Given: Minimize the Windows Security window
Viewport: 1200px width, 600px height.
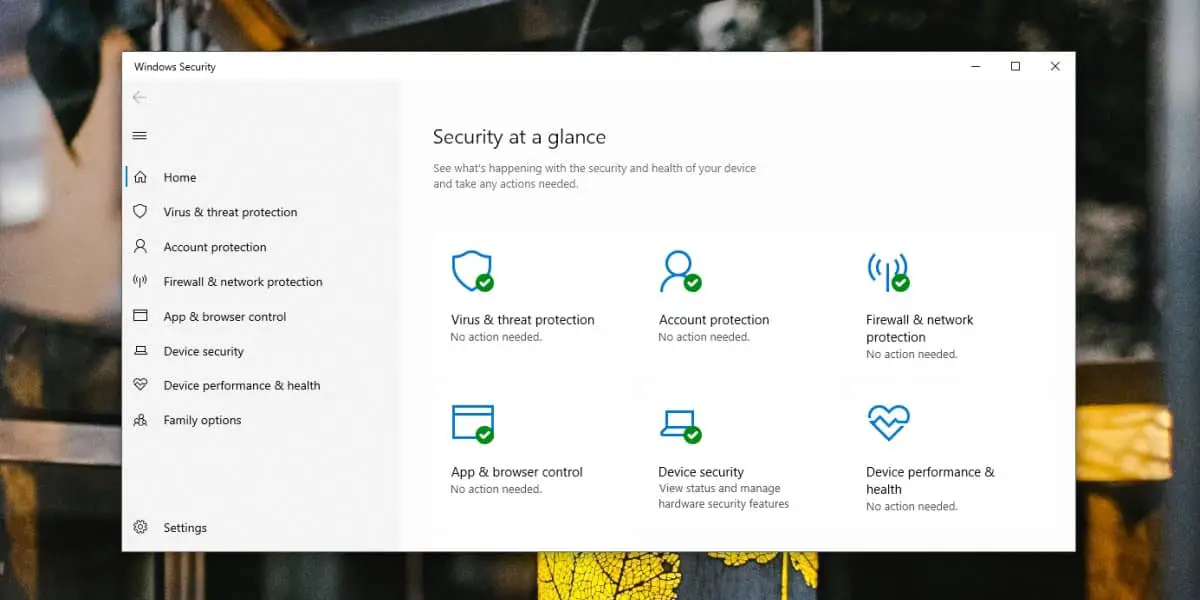Looking at the screenshot, I should pyautogui.click(x=975, y=66).
